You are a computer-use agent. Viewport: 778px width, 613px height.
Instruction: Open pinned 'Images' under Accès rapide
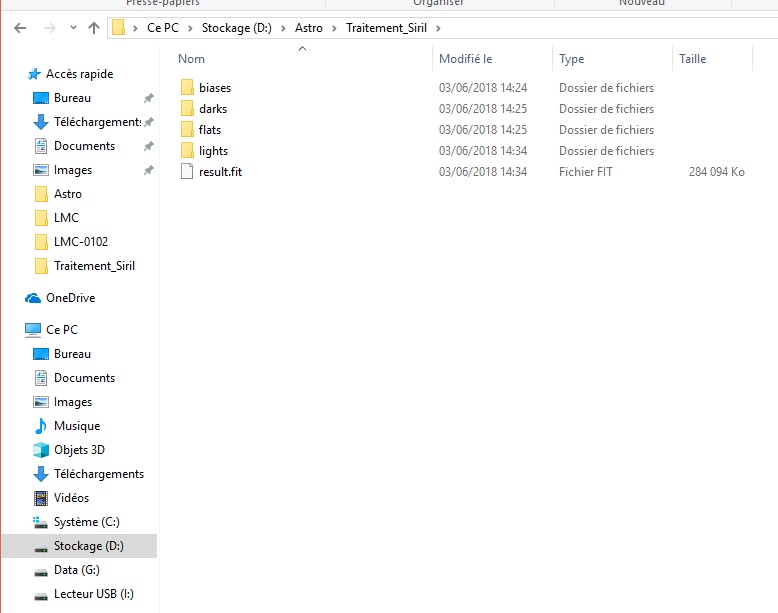coord(73,170)
